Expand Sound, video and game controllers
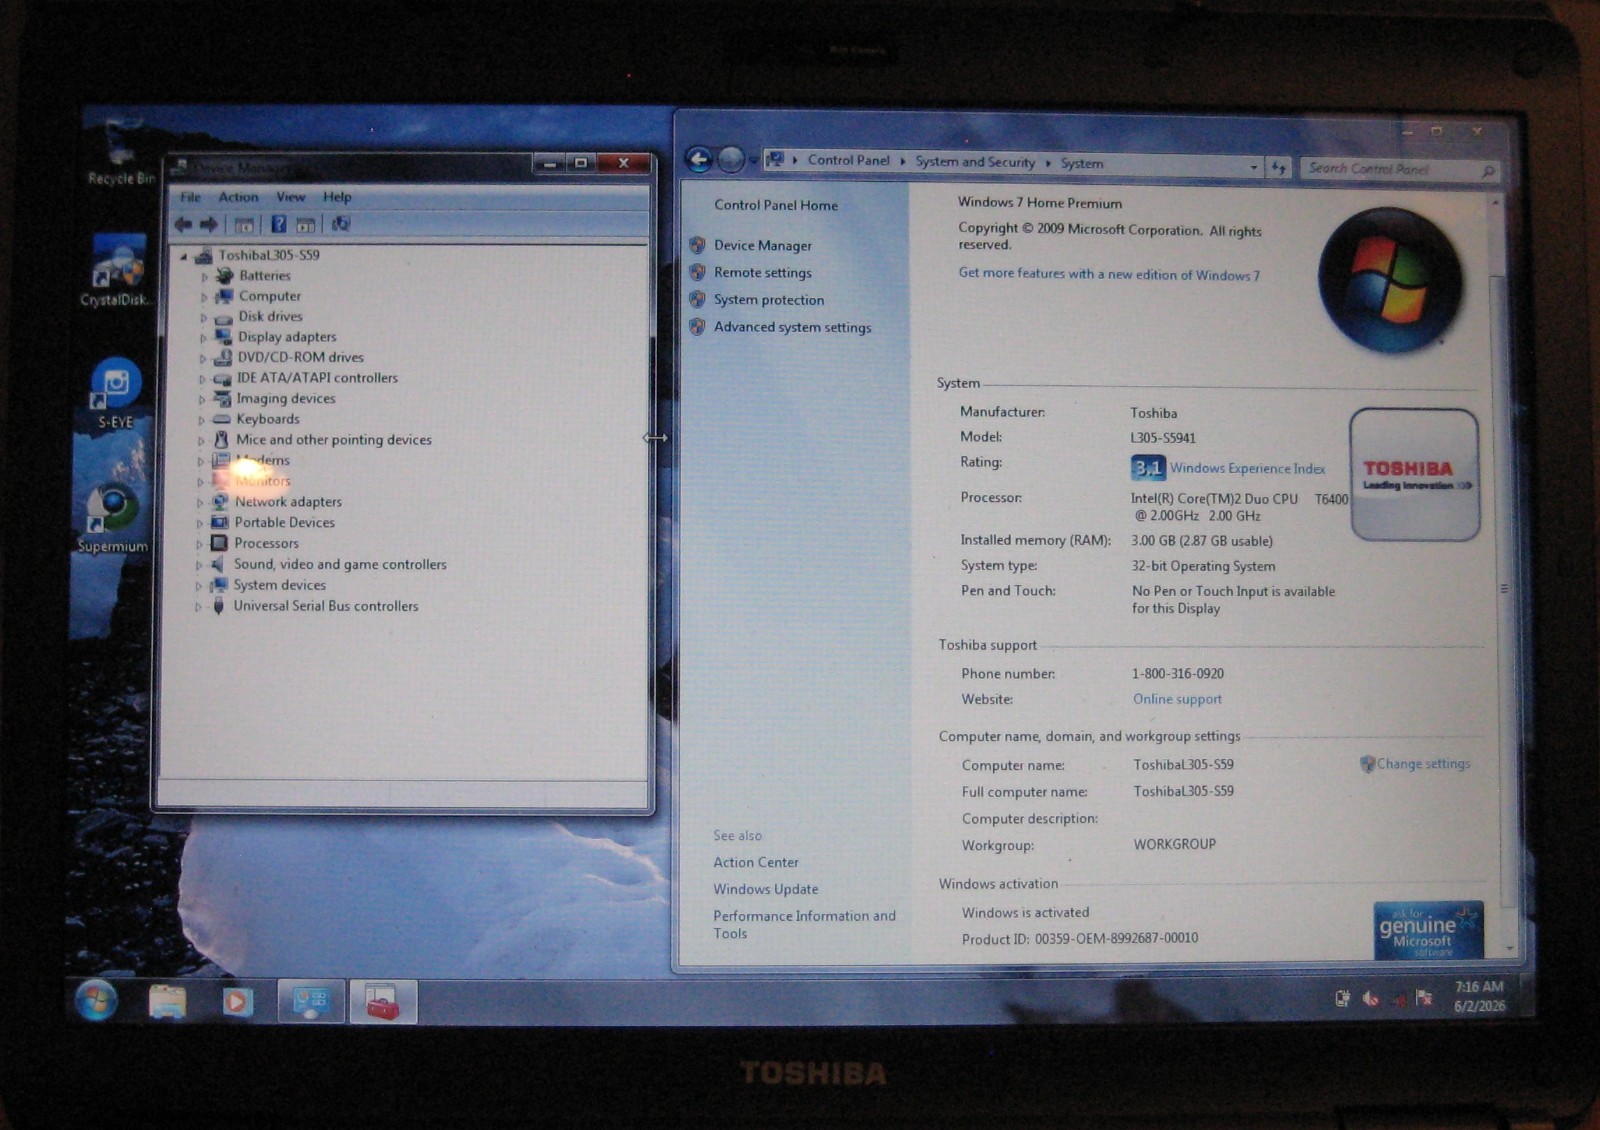Image resolution: width=1600 pixels, height=1130 pixels. (198, 565)
